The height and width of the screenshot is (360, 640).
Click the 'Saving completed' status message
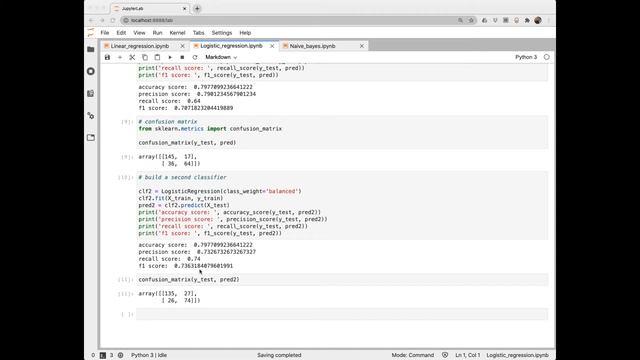(x=279, y=355)
